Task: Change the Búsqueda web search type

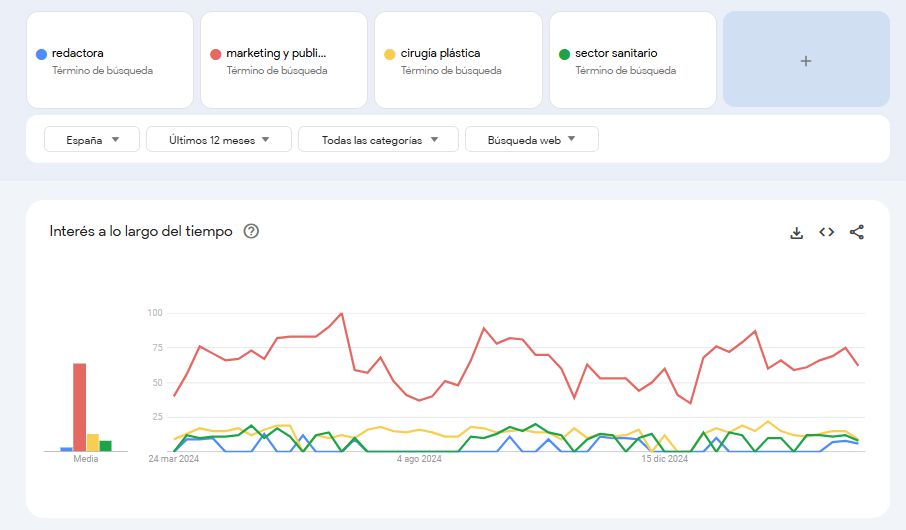Action: pyautogui.click(x=531, y=140)
